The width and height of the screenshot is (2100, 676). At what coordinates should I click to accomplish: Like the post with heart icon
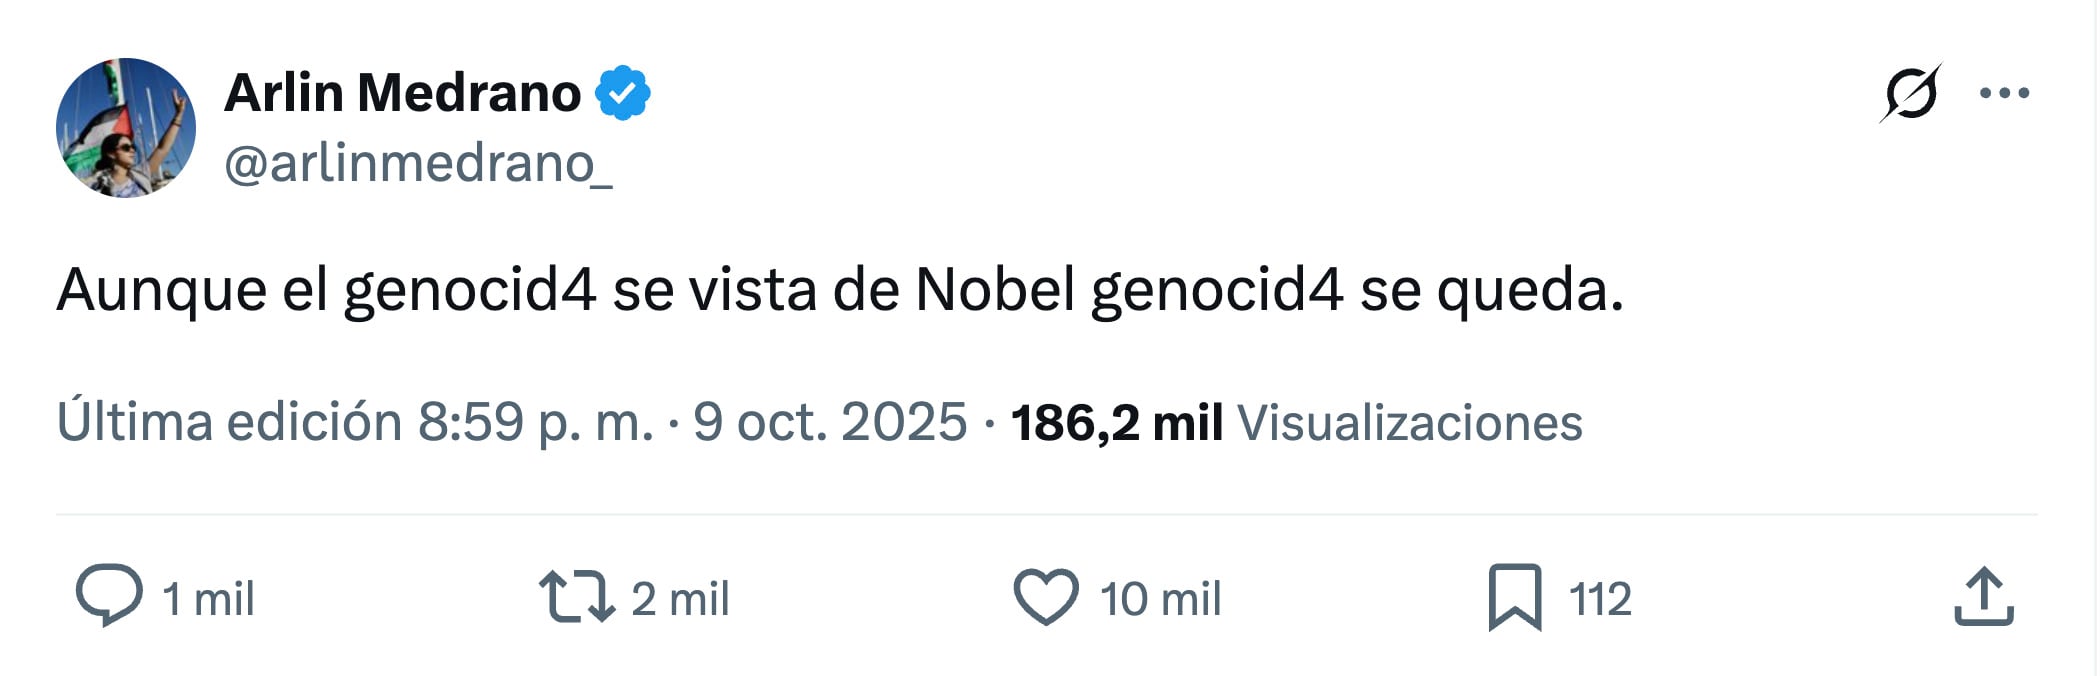tap(1046, 596)
